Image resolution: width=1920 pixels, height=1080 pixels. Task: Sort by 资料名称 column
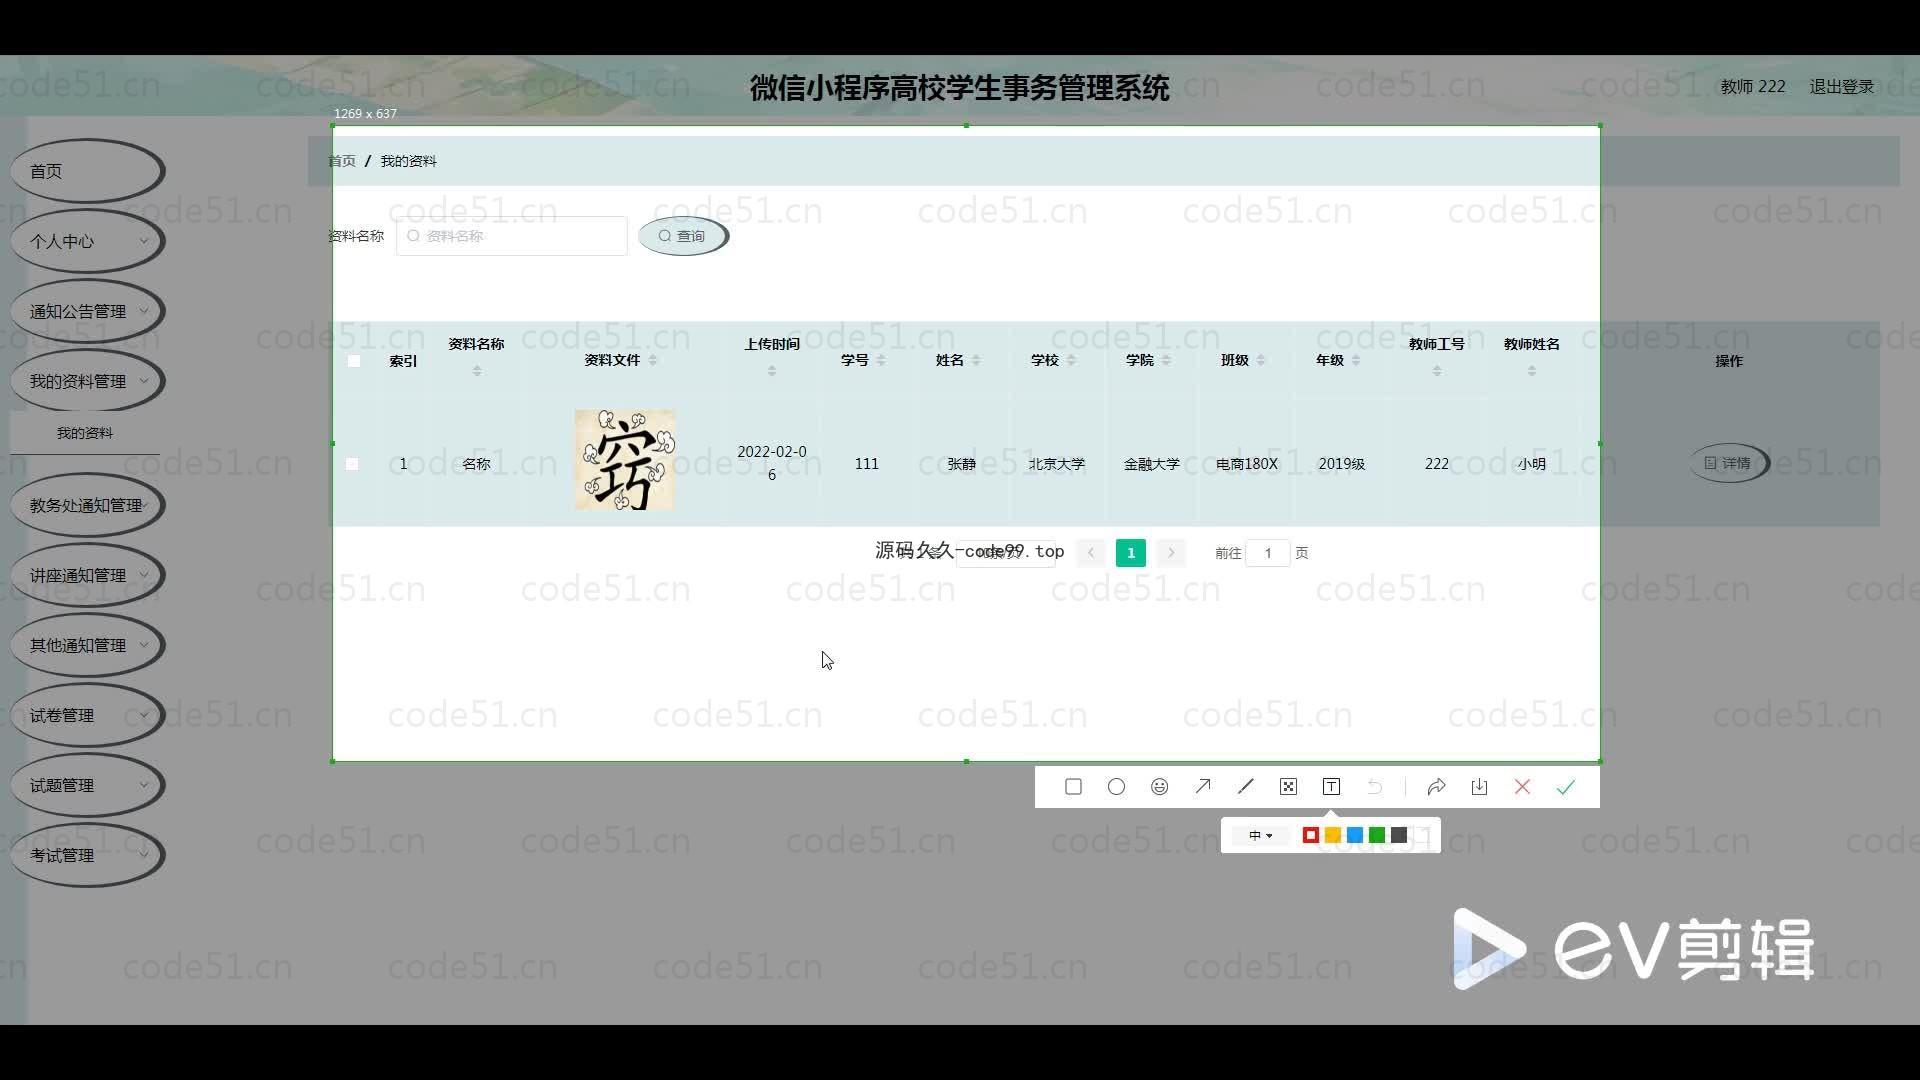click(476, 371)
